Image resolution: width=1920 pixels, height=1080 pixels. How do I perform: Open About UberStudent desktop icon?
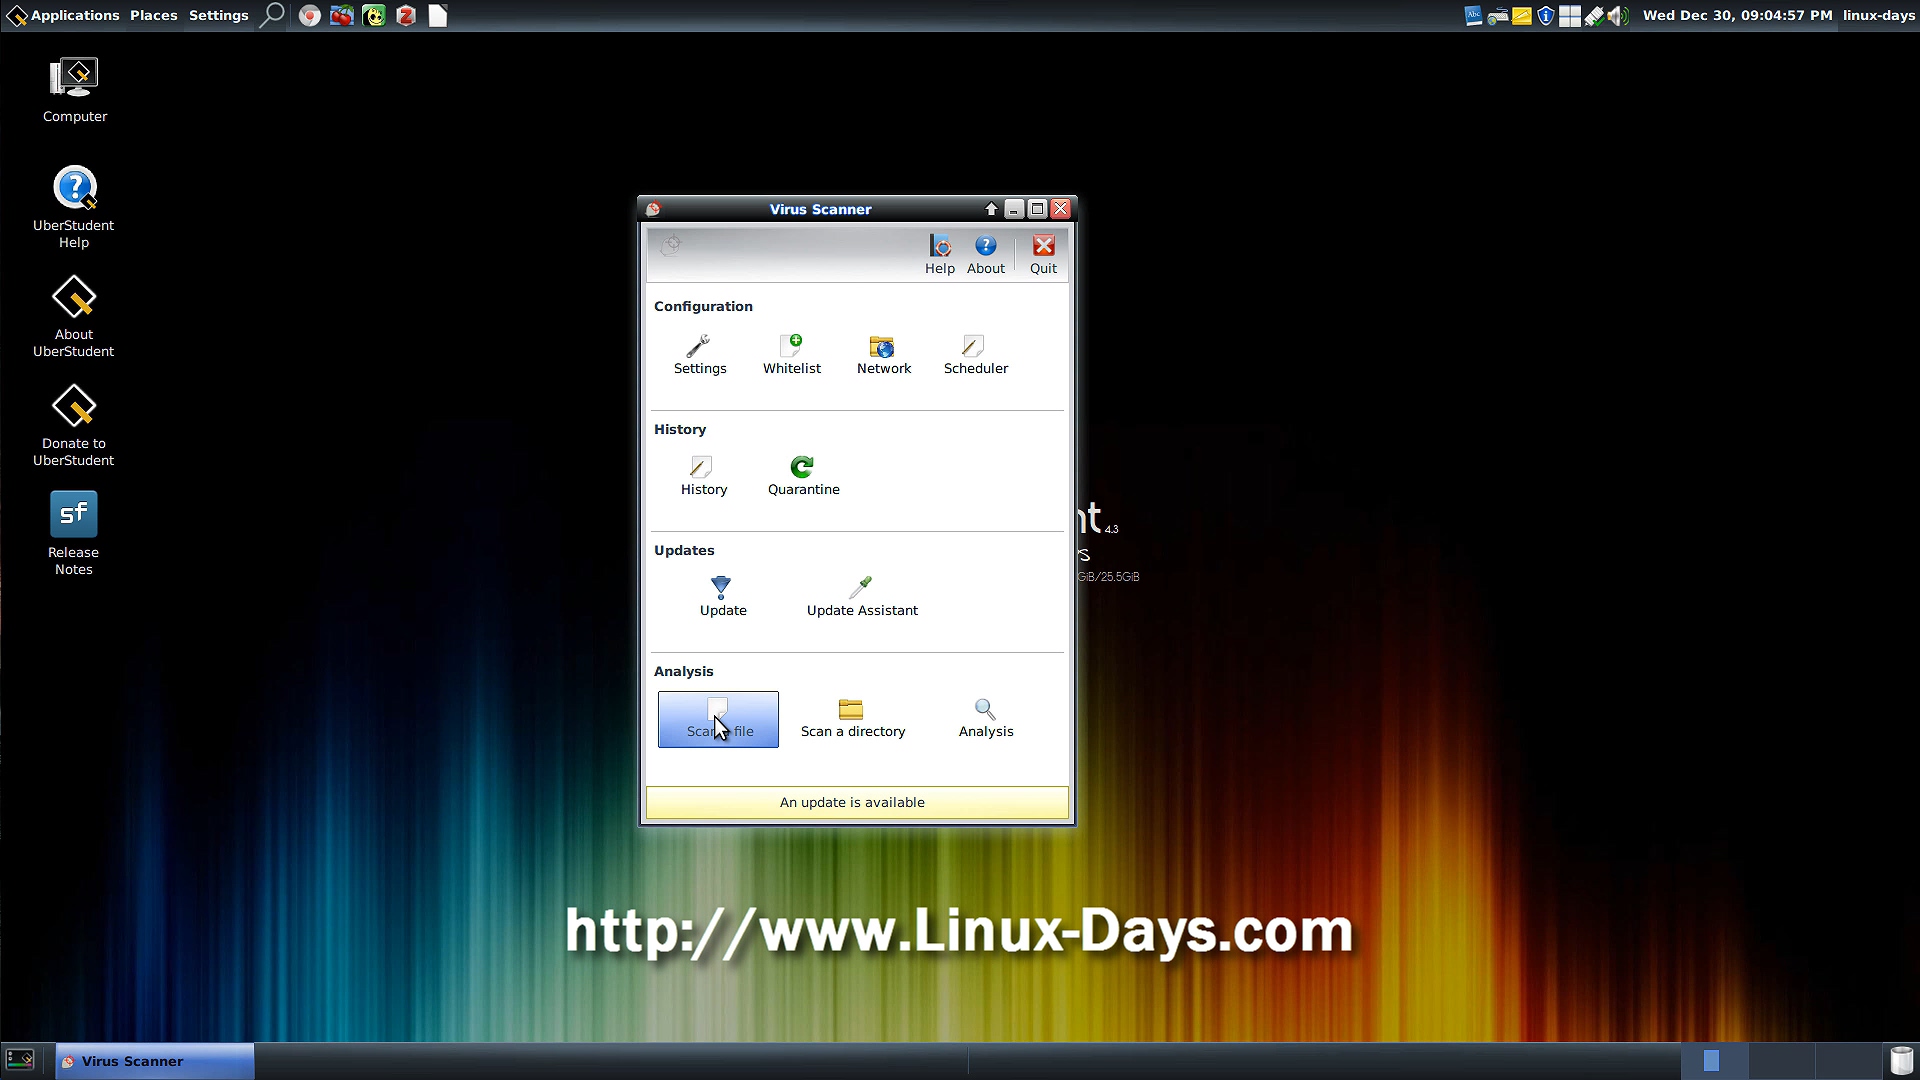74,316
